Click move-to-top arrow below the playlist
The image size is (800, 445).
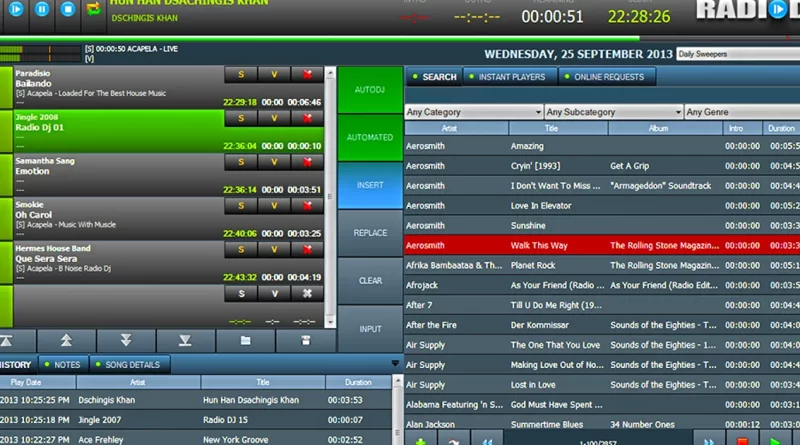click(5, 340)
